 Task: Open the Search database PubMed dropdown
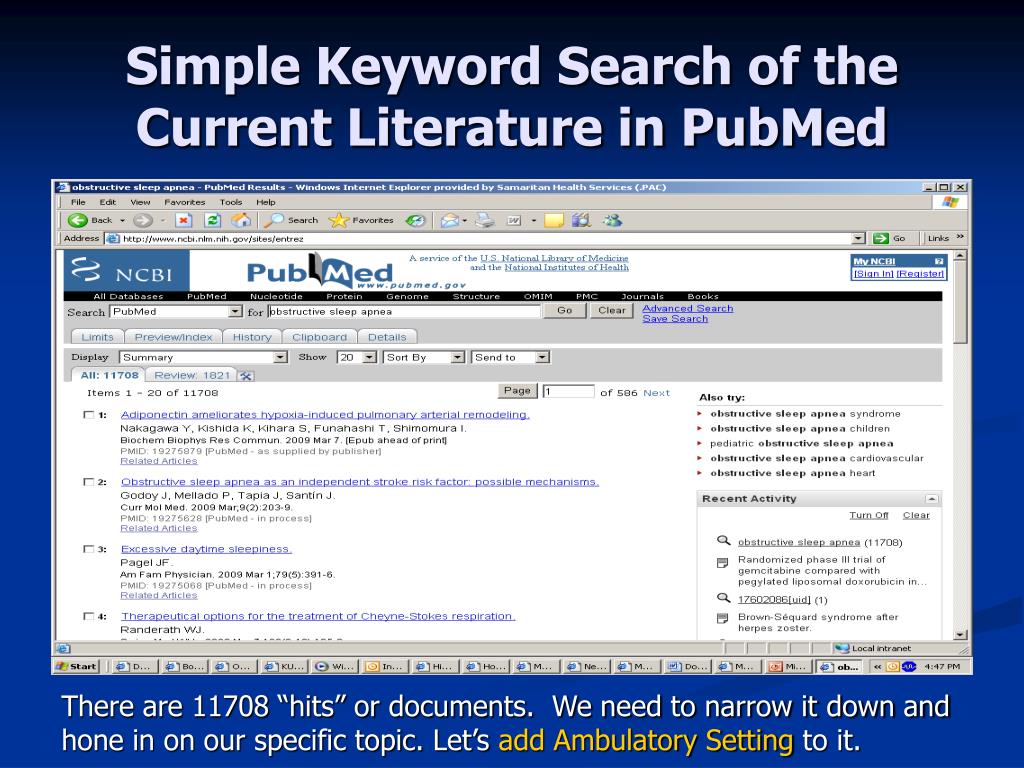click(235, 312)
